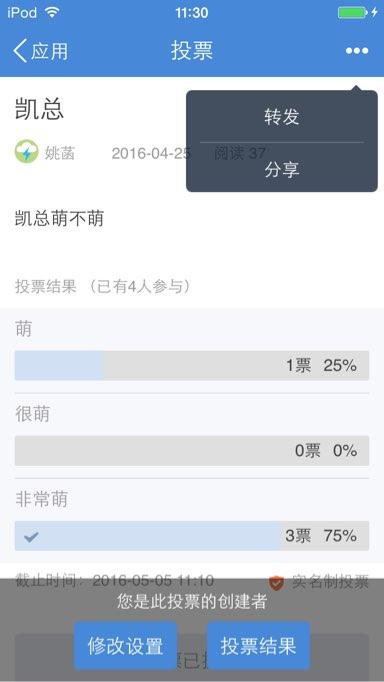Tap the 11:30 status bar clock
The image size is (384, 682).
coord(192,13)
